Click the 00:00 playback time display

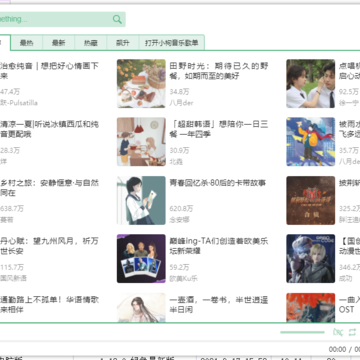click(337, 349)
